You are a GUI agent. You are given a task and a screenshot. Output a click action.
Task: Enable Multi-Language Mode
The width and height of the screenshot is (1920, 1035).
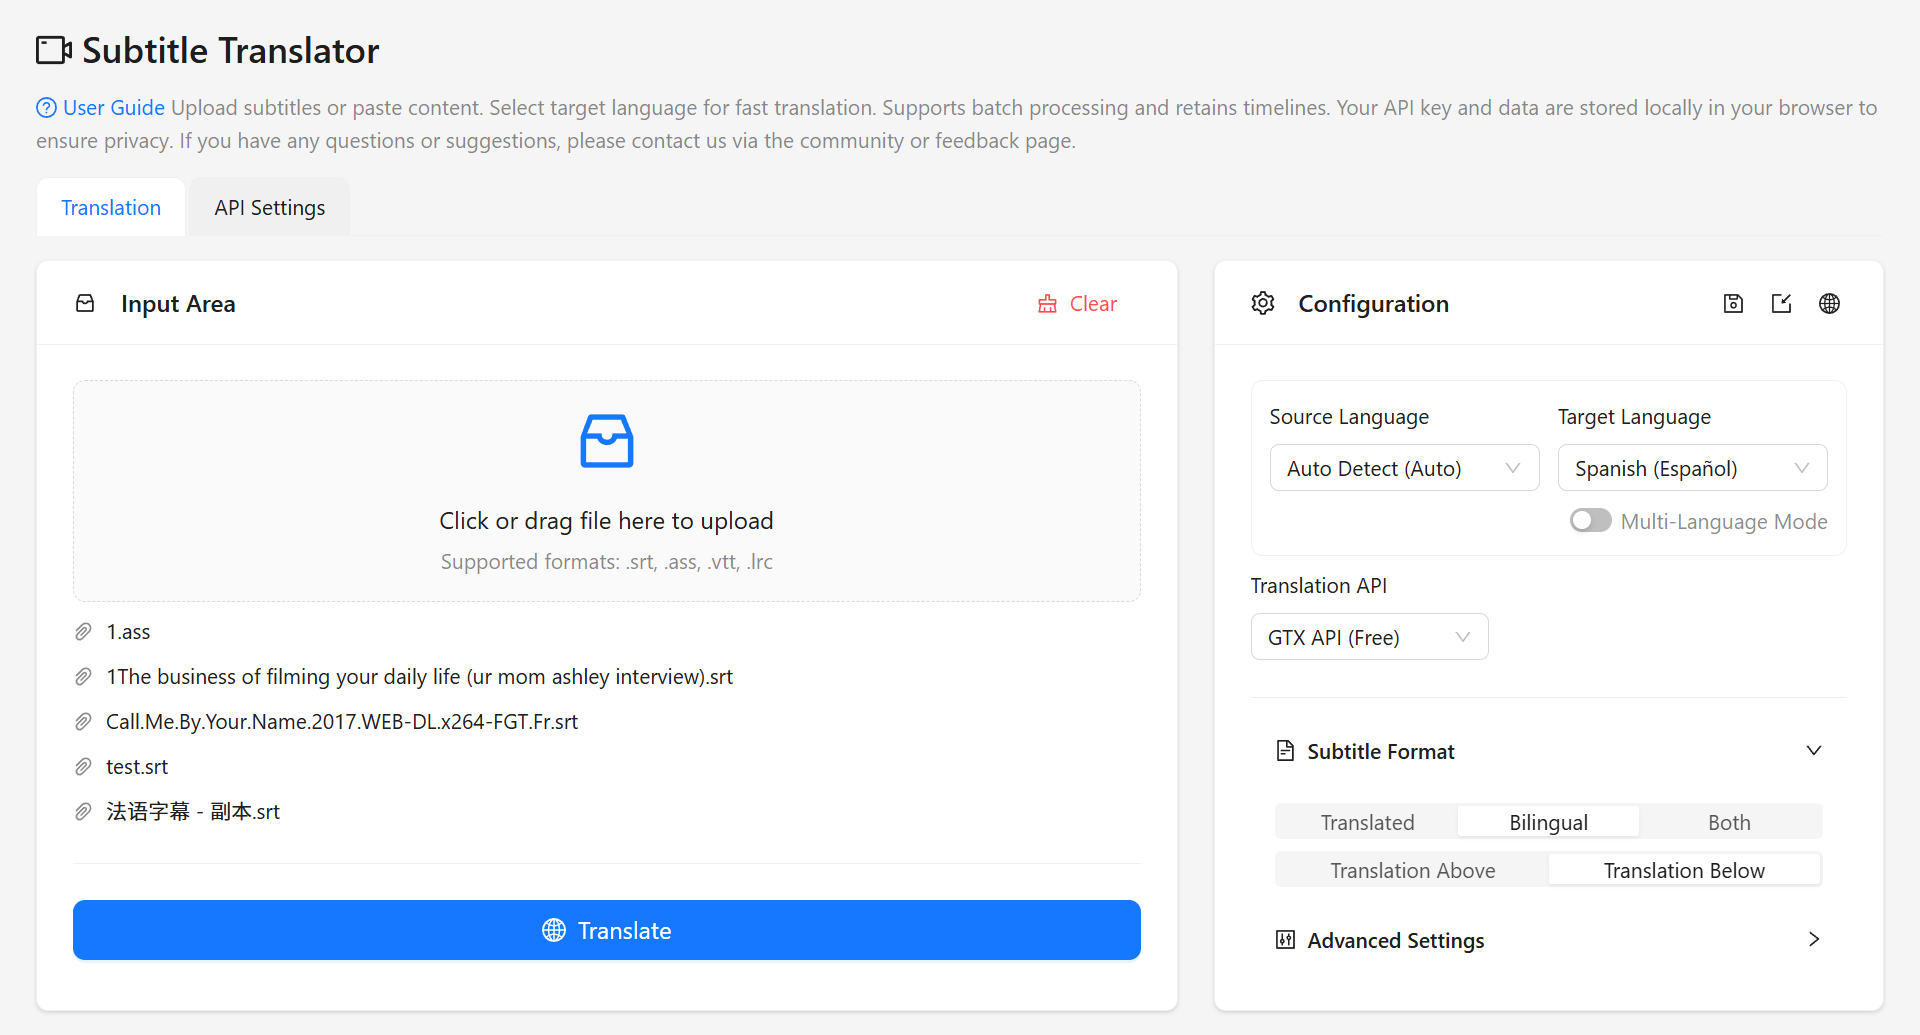[x=1590, y=520]
